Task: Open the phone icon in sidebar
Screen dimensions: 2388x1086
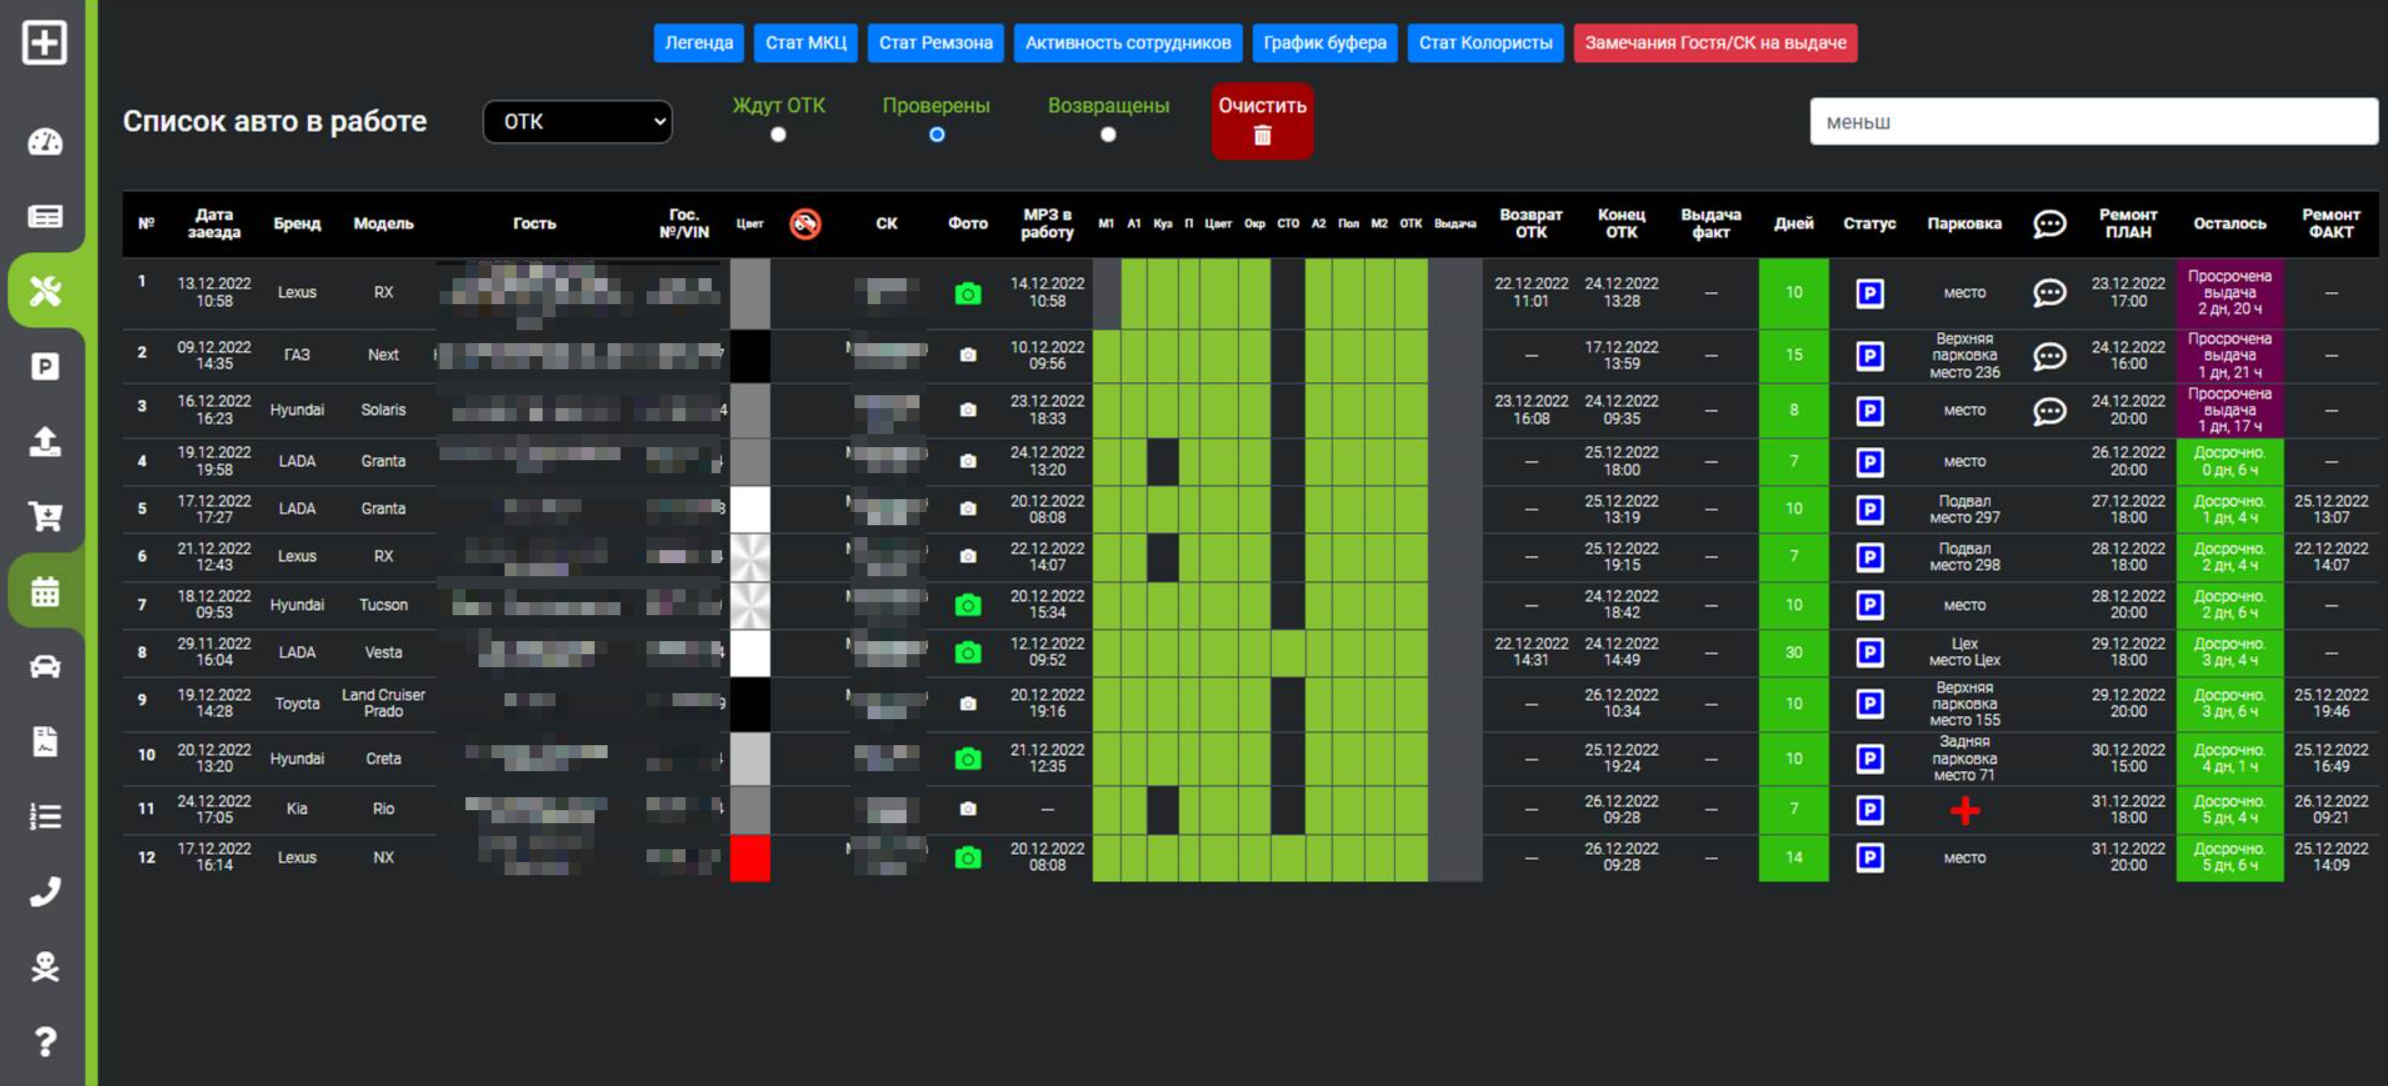Action: coord(44,891)
